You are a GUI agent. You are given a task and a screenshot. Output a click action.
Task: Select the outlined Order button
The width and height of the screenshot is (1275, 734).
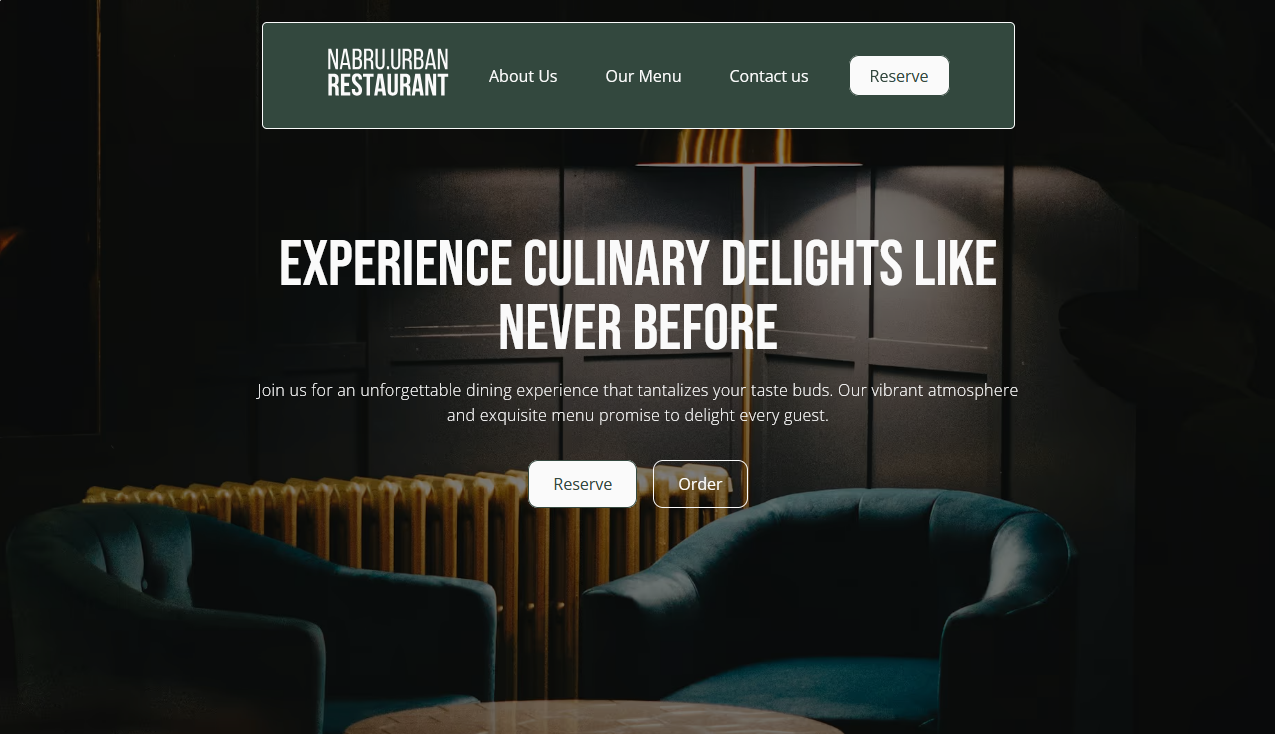click(x=700, y=484)
